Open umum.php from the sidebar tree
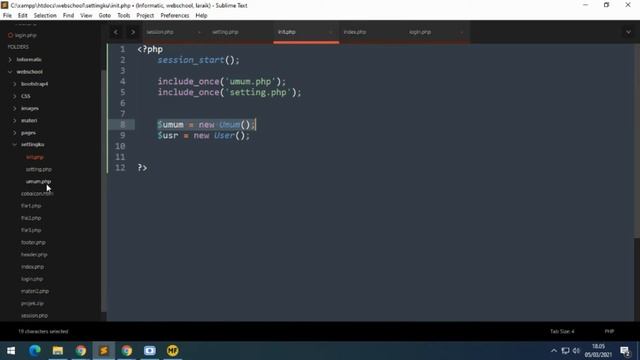640x360 pixels. [39, 182]
